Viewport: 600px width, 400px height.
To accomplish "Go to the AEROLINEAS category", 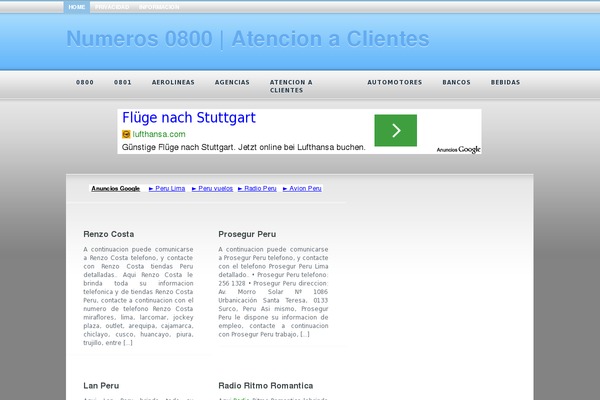I will click(173, 82).
